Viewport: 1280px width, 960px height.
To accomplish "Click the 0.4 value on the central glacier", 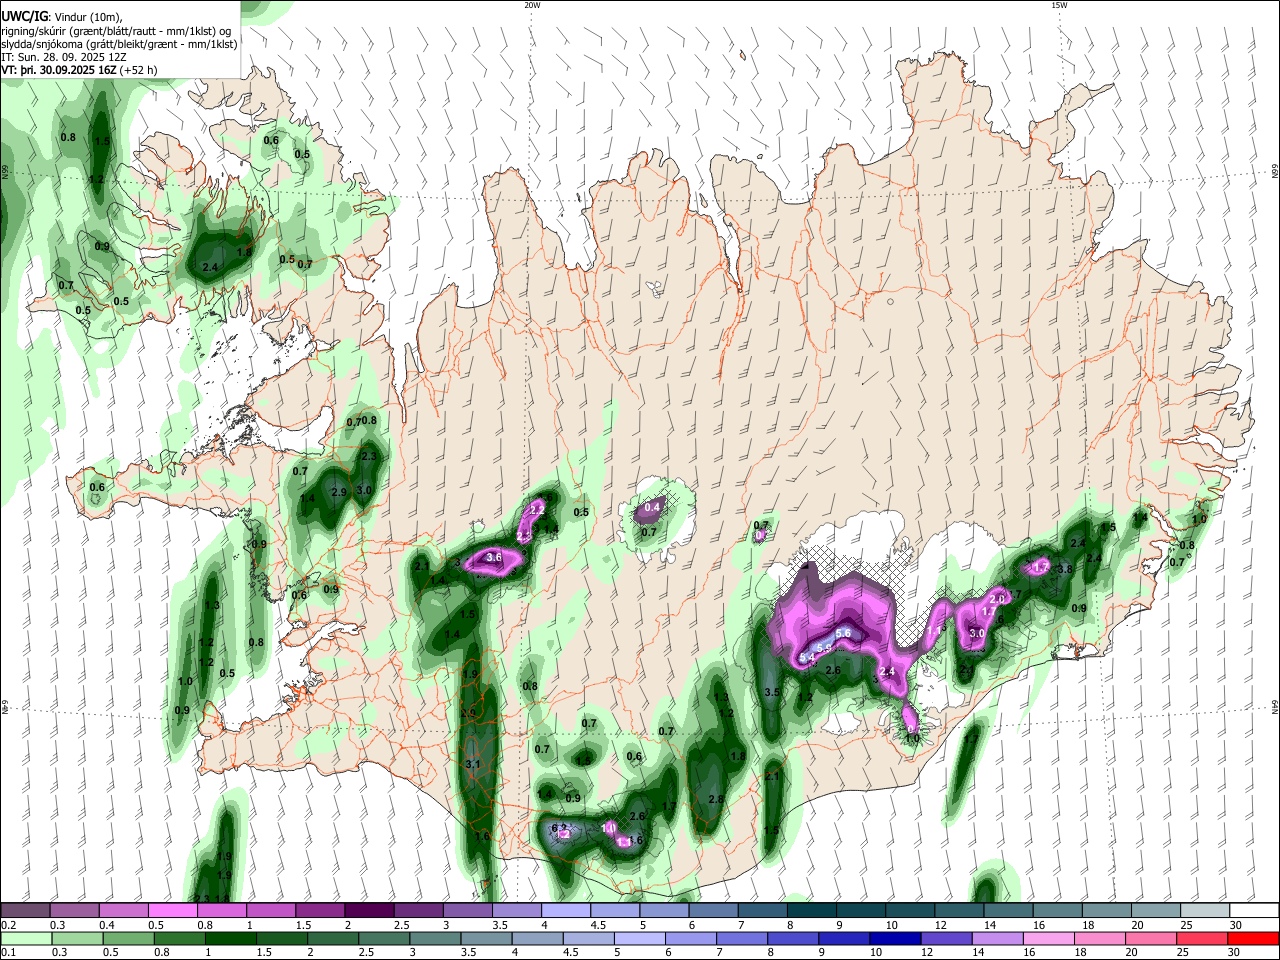I will pos(652,508).
